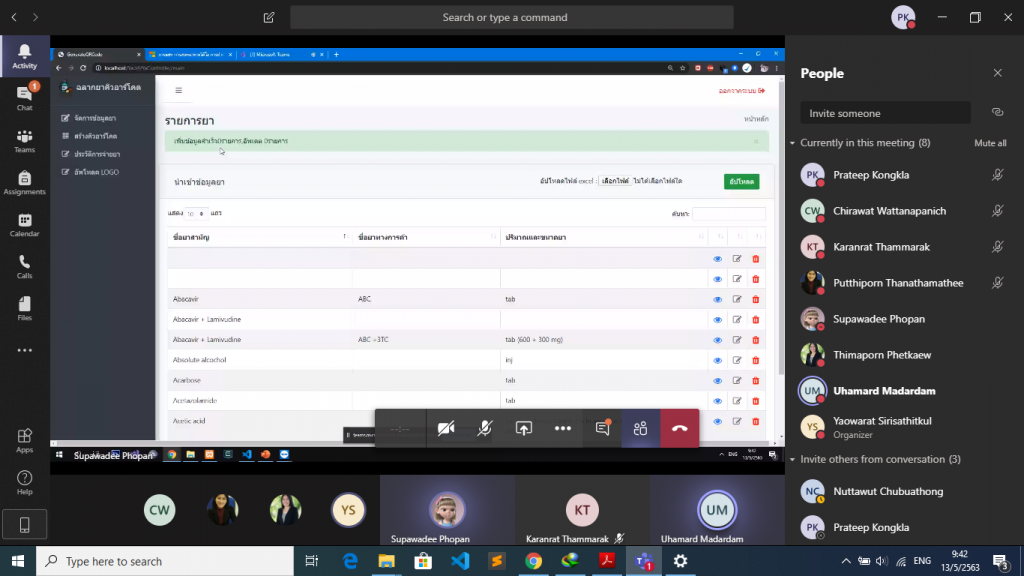Screen dimensions: 1024x576
Task: Turn on camera in meeting toolbar
Action: 446,428
